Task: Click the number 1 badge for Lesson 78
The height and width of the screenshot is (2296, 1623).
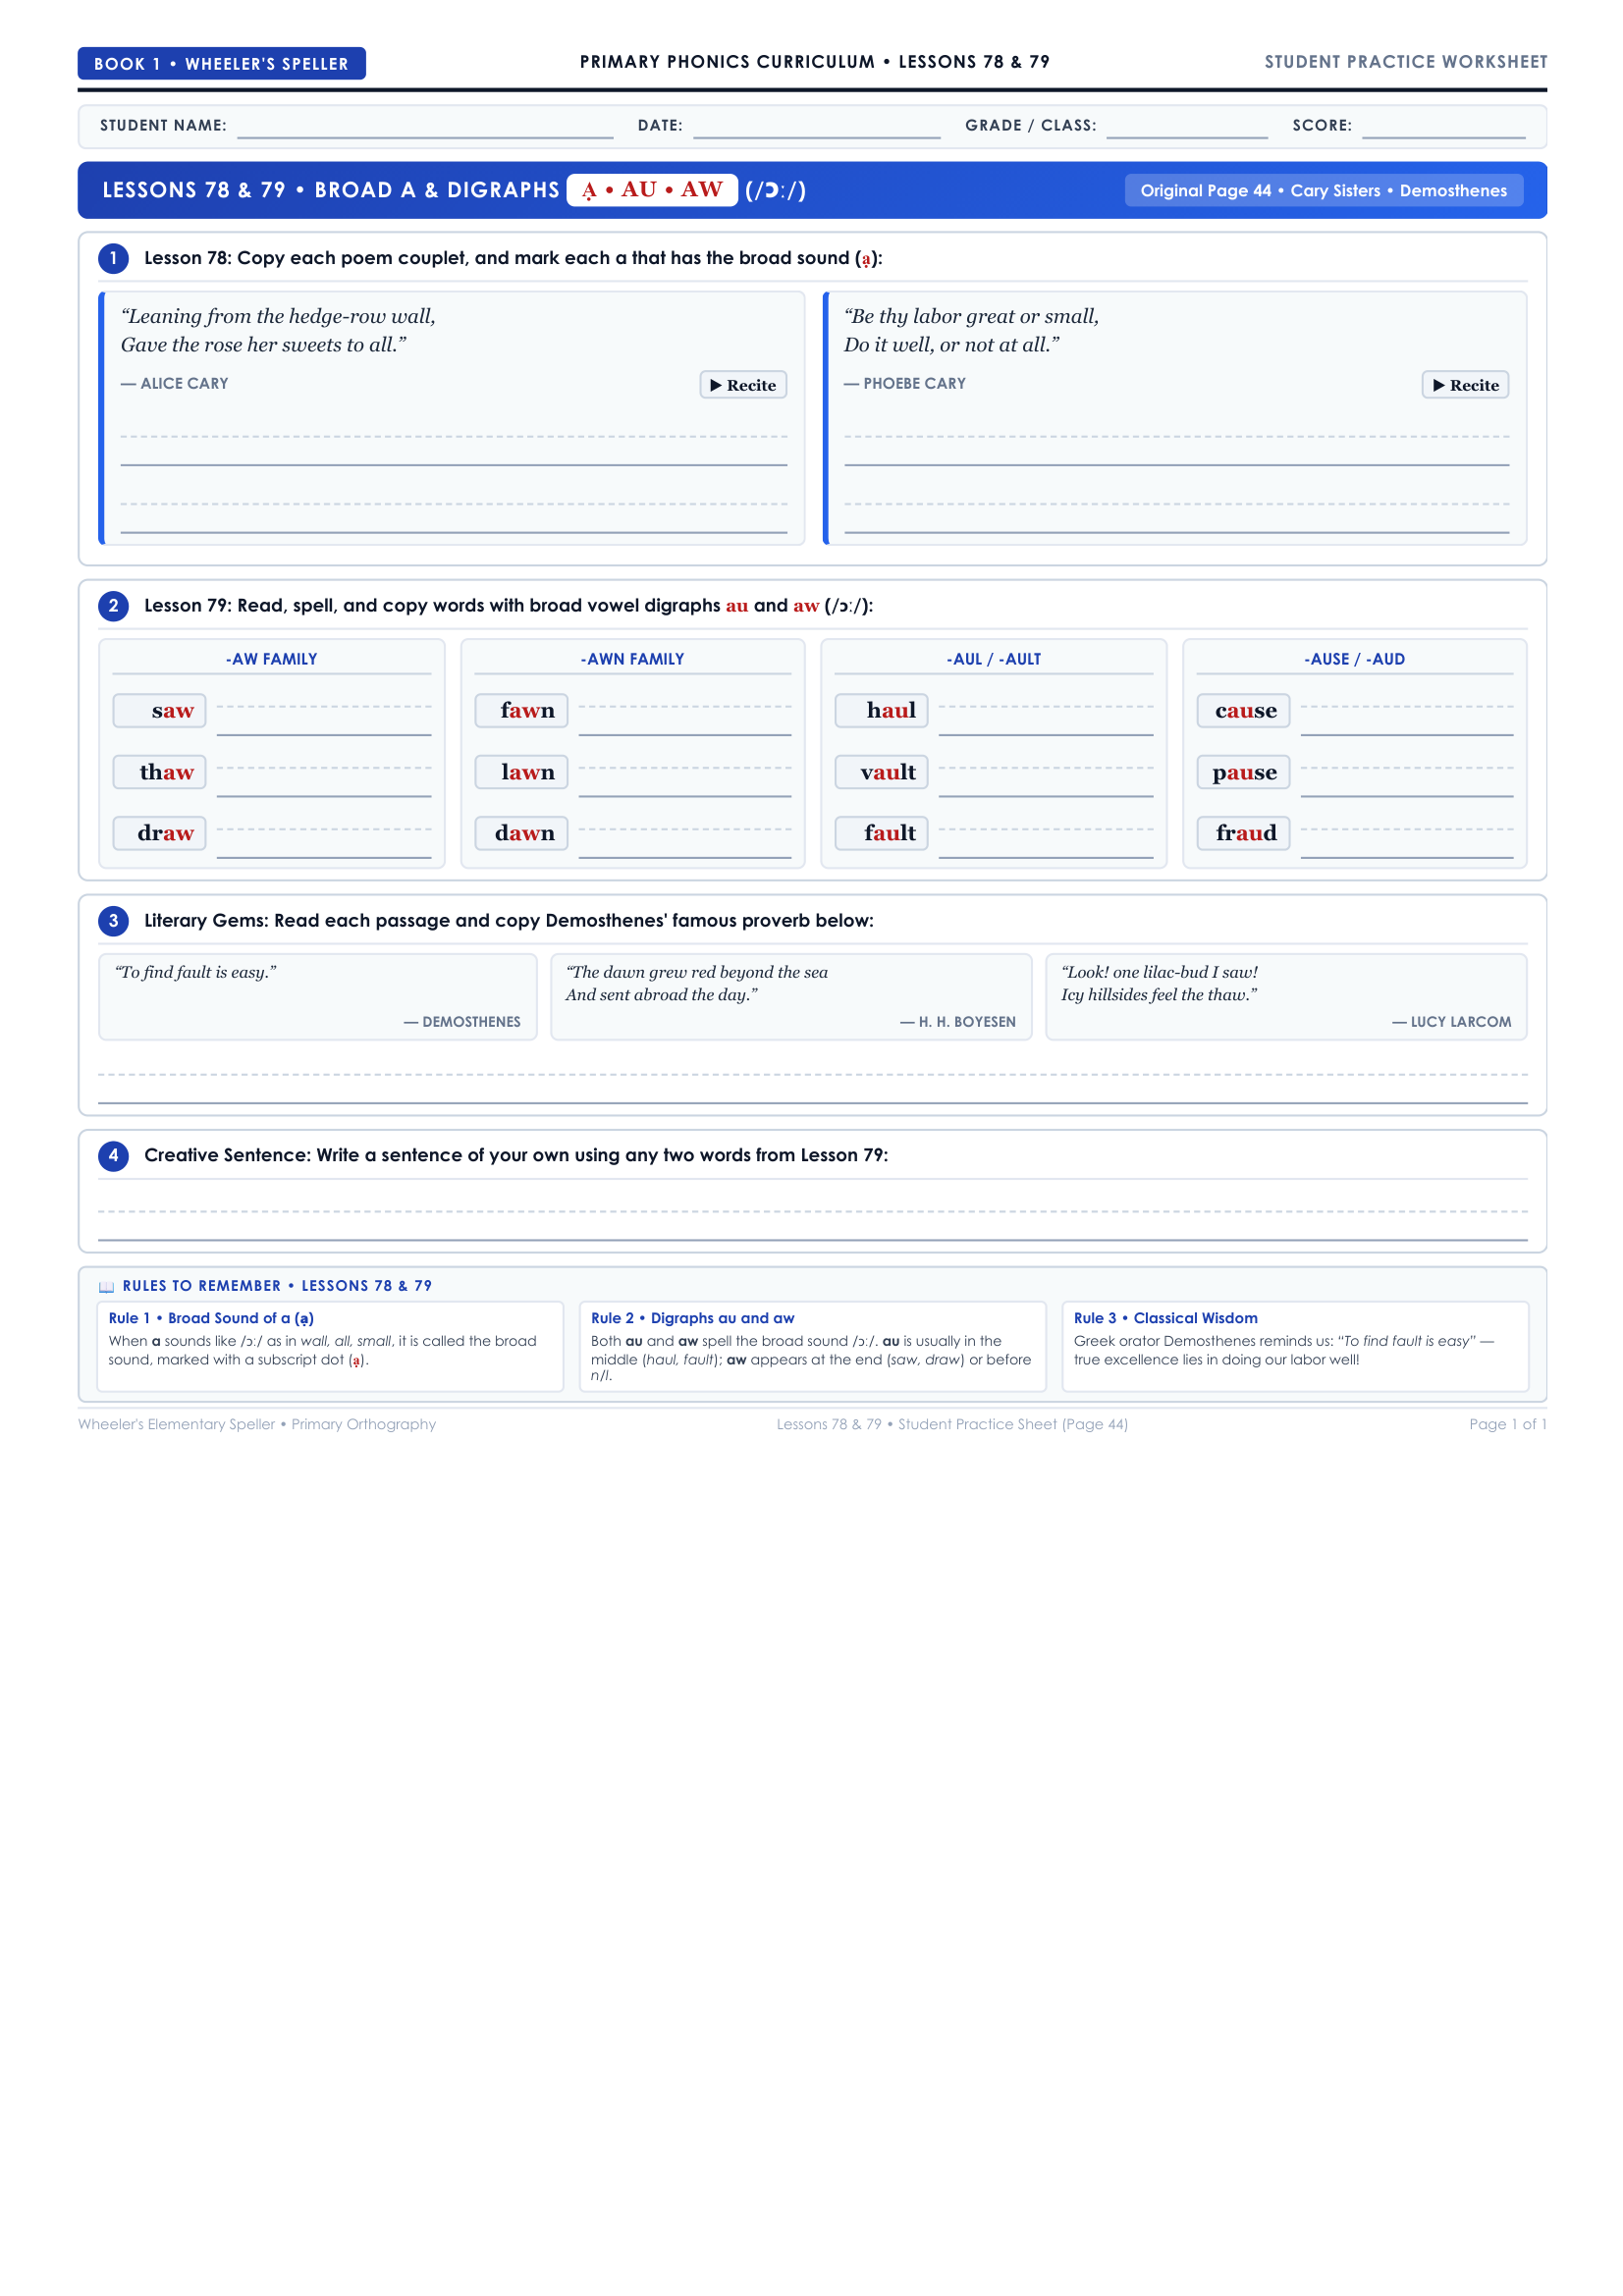Action: pyautogui.click(x=113, y=258)
